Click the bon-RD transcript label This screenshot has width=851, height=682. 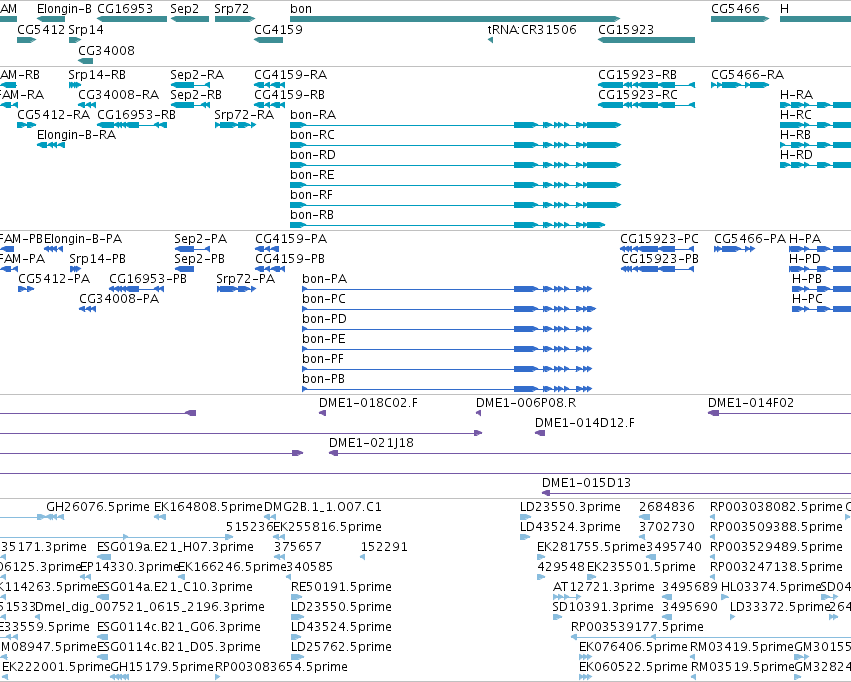click(x=313, y=155)
